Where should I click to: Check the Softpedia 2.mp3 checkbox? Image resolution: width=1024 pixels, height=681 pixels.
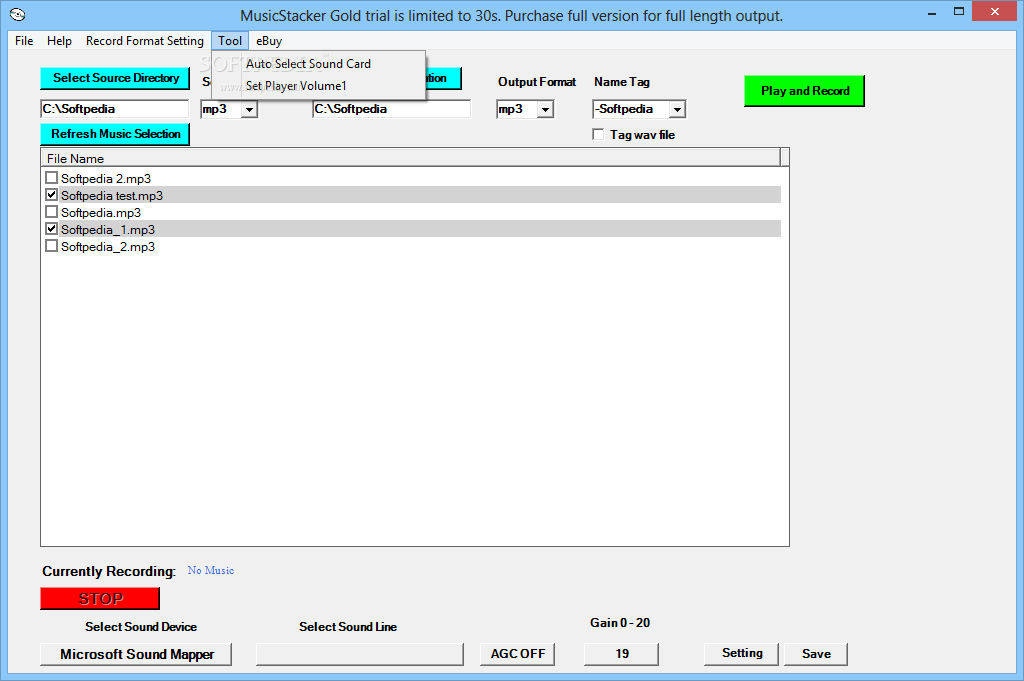52,178
